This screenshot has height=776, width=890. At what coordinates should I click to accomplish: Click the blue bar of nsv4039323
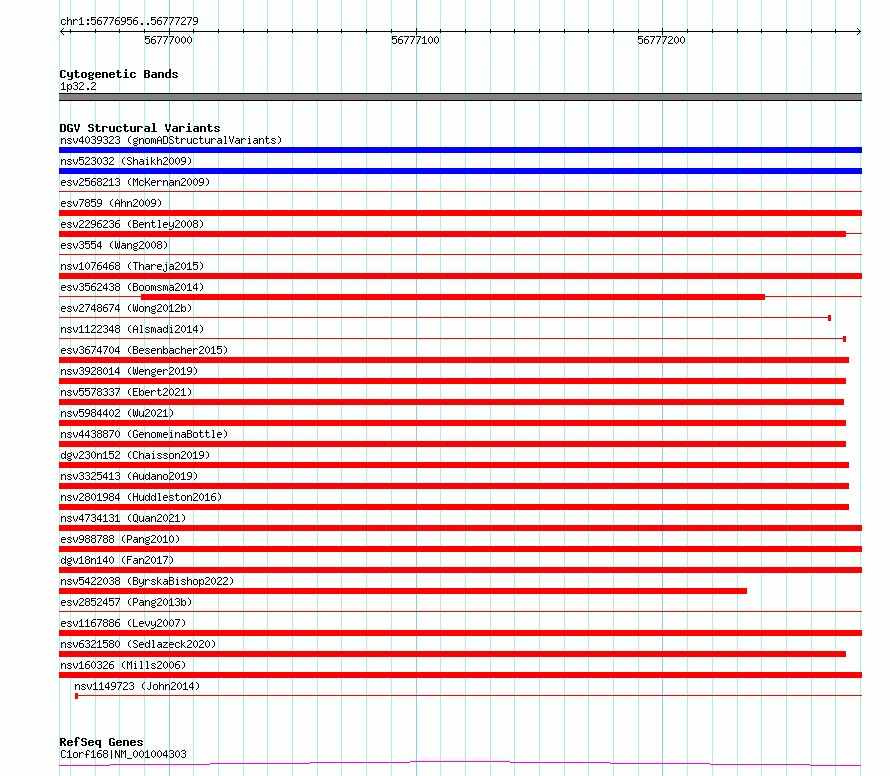click(x=460, y=150)
